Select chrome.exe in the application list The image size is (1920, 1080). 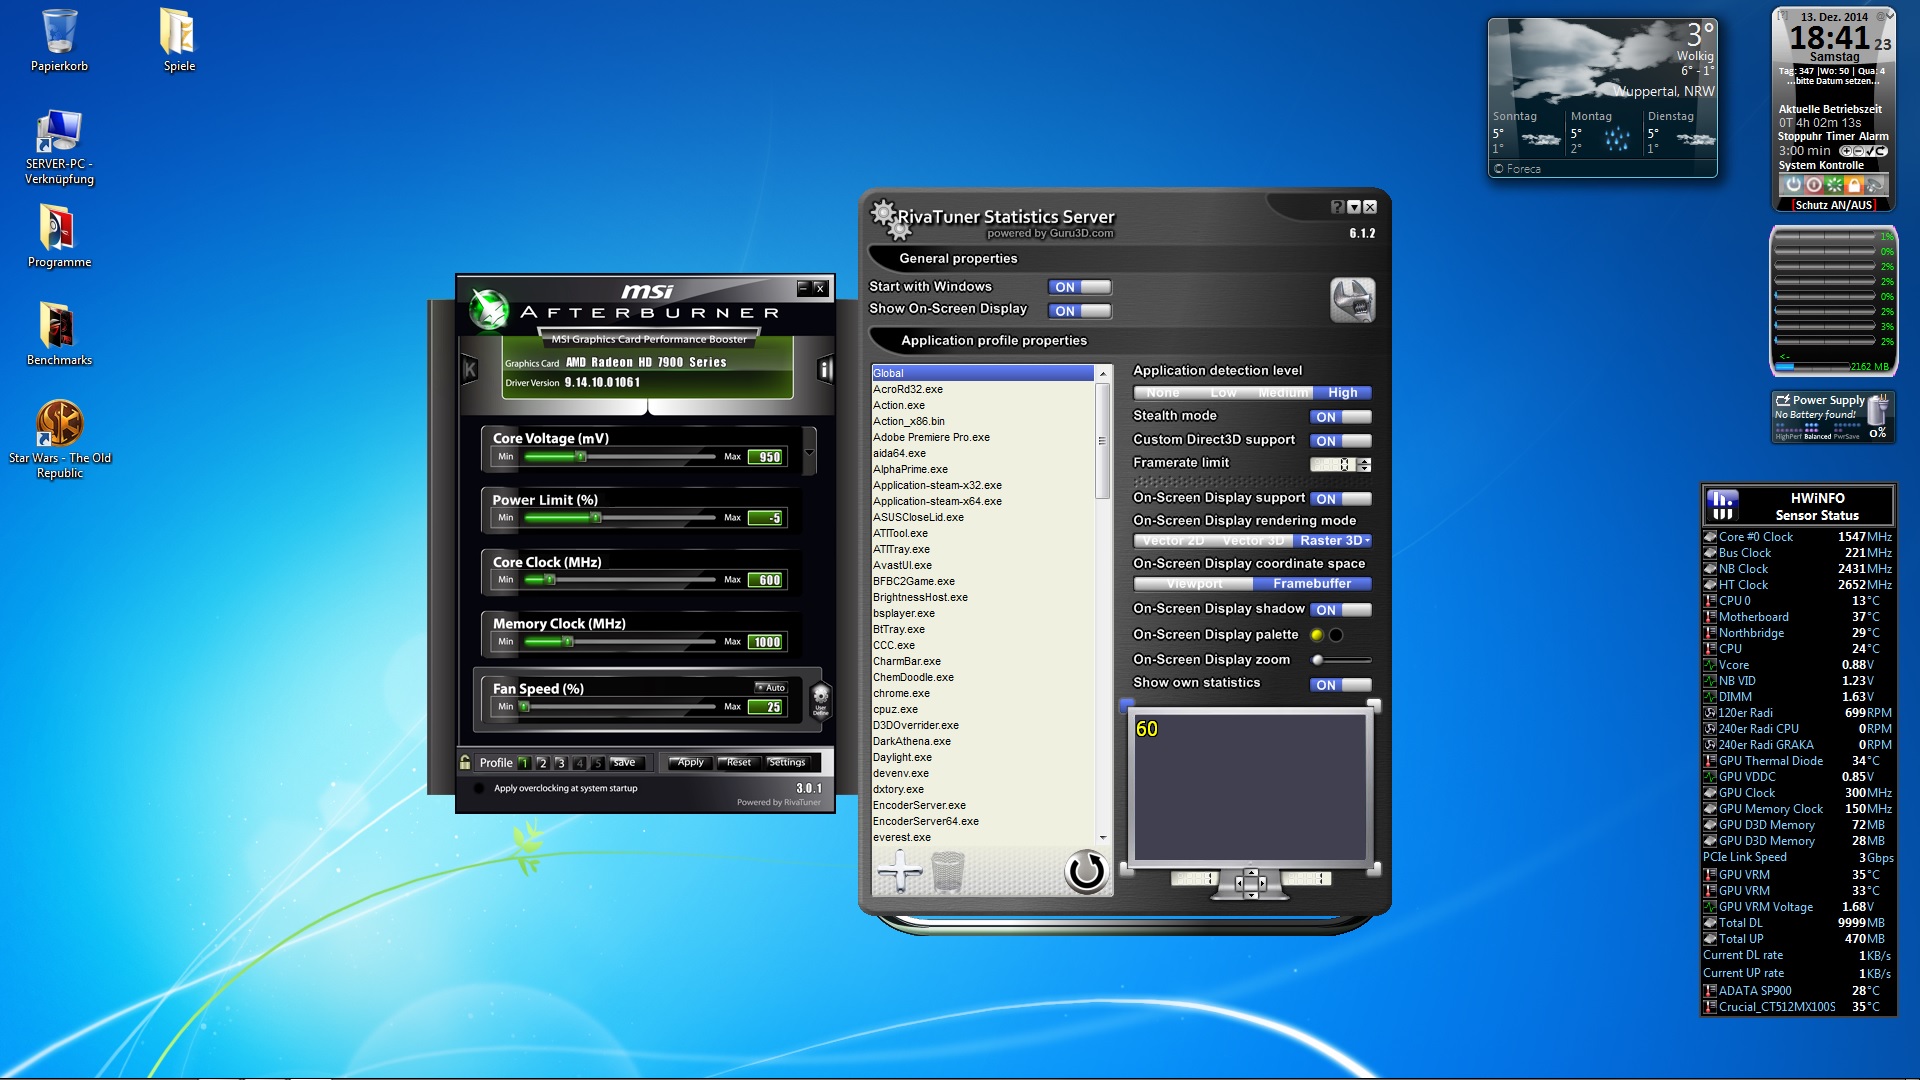click(901, 693)
